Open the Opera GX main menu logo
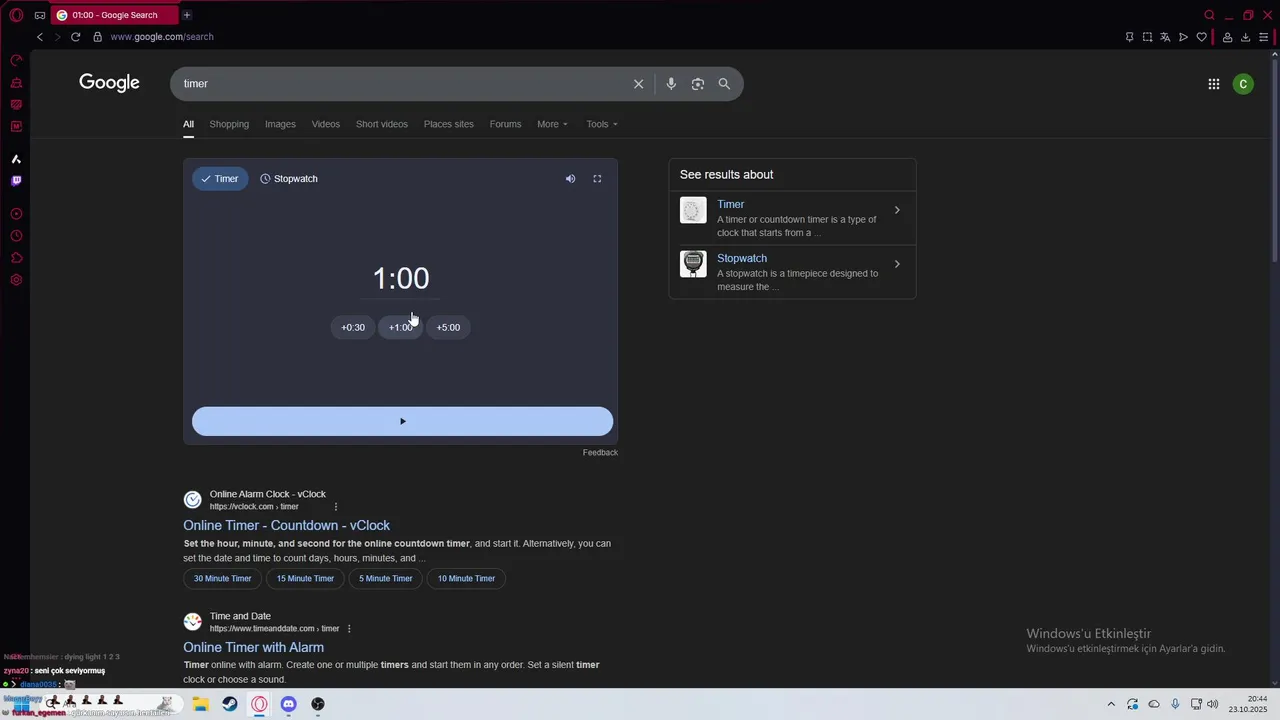1280x720 pixels. tap(16, 15)
